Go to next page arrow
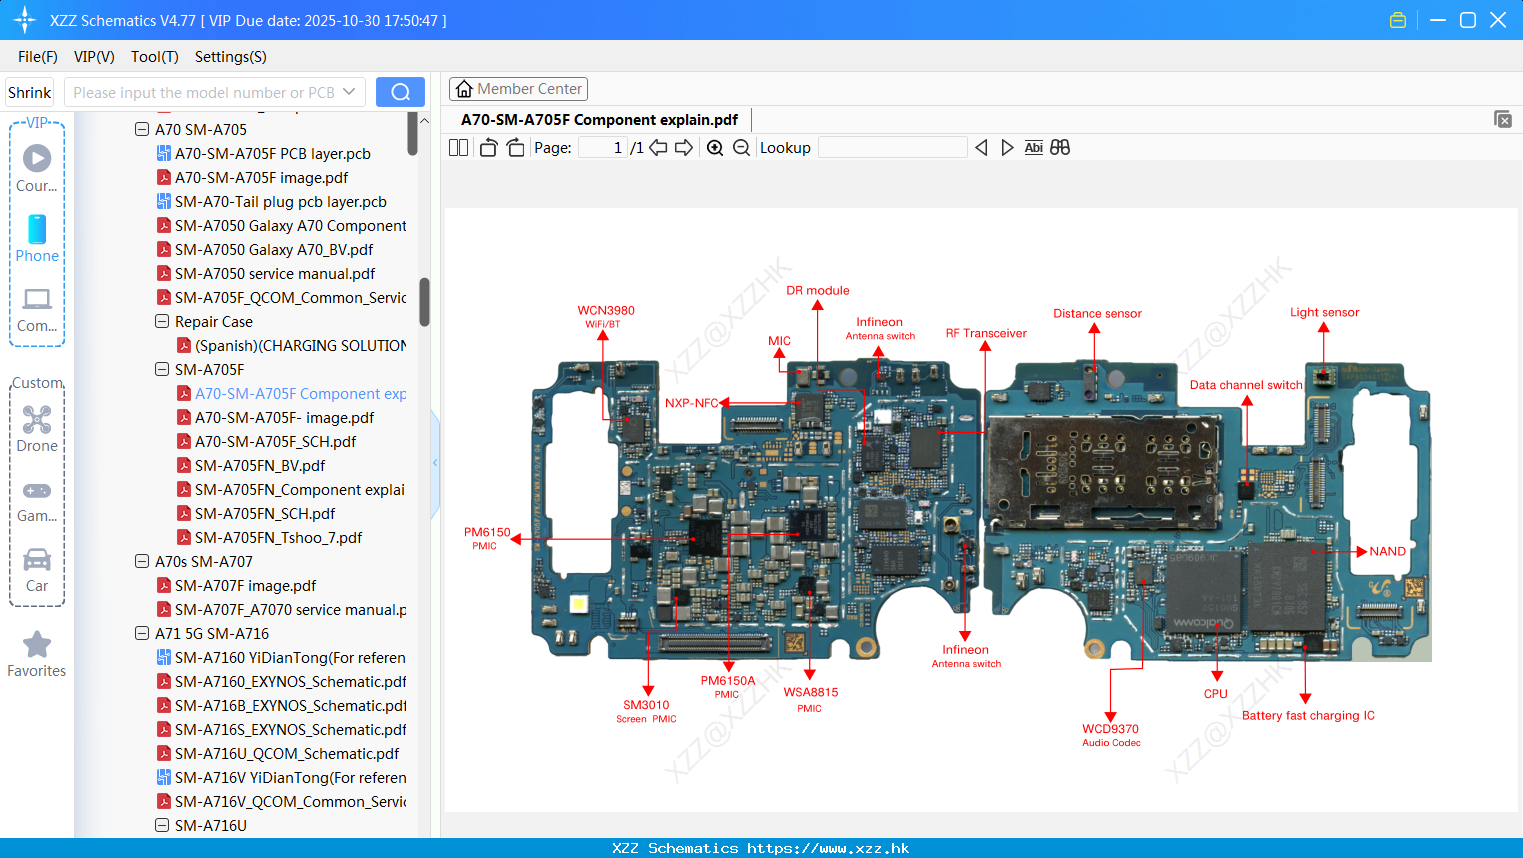This screenshot has width=1523, height=858. [684, 147]
